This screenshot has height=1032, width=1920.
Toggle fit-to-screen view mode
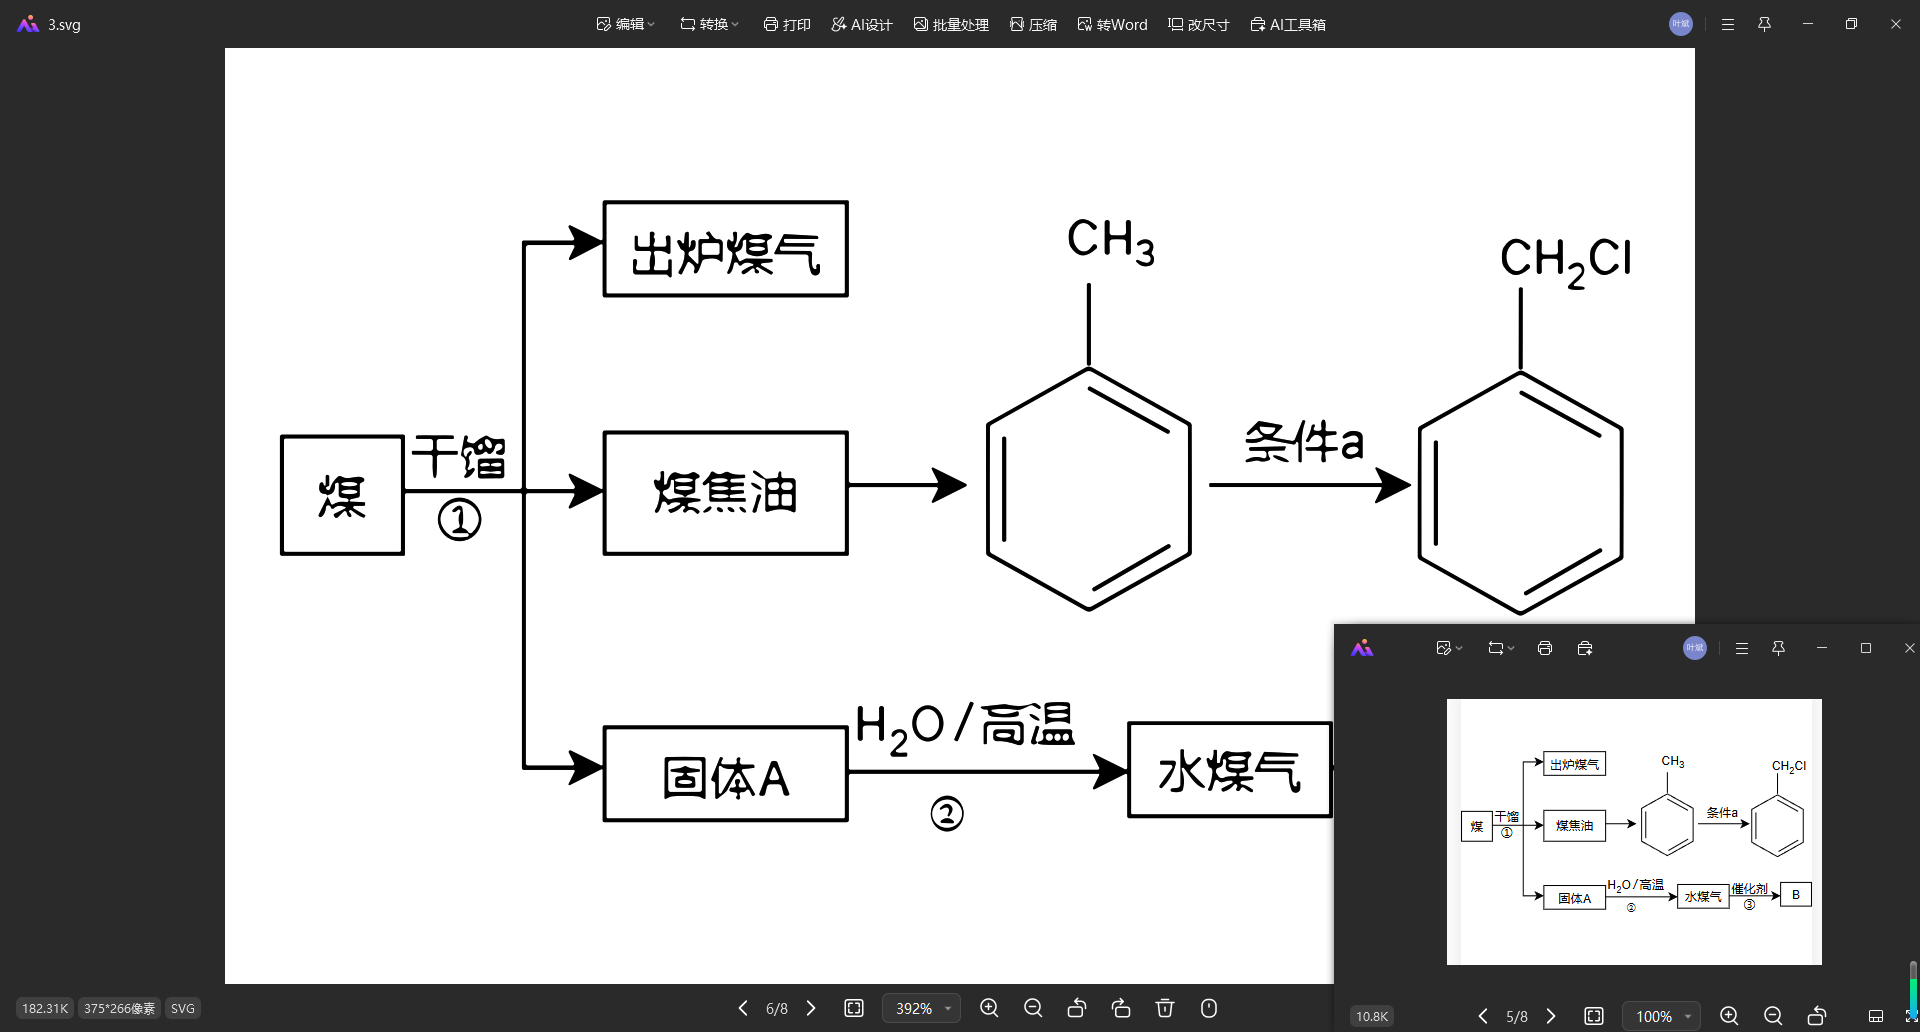click(854, 1008)
